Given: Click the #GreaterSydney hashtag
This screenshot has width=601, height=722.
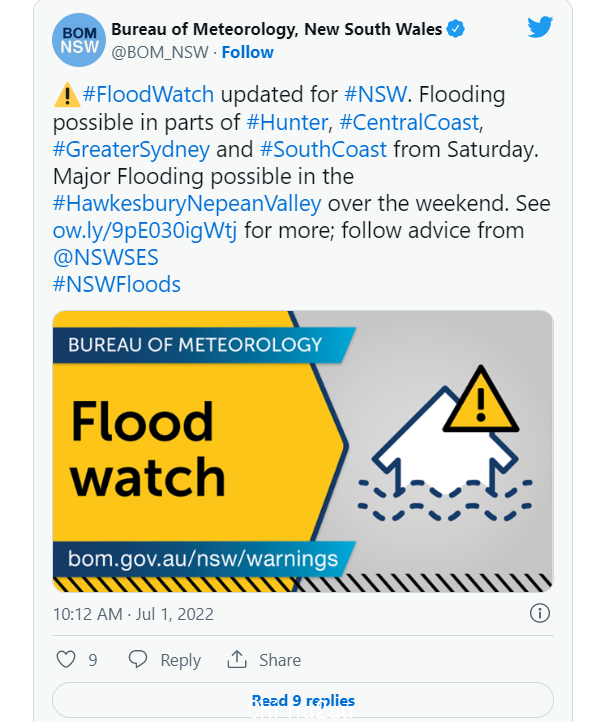Looking at the screenshot, I should pos(131,150).
